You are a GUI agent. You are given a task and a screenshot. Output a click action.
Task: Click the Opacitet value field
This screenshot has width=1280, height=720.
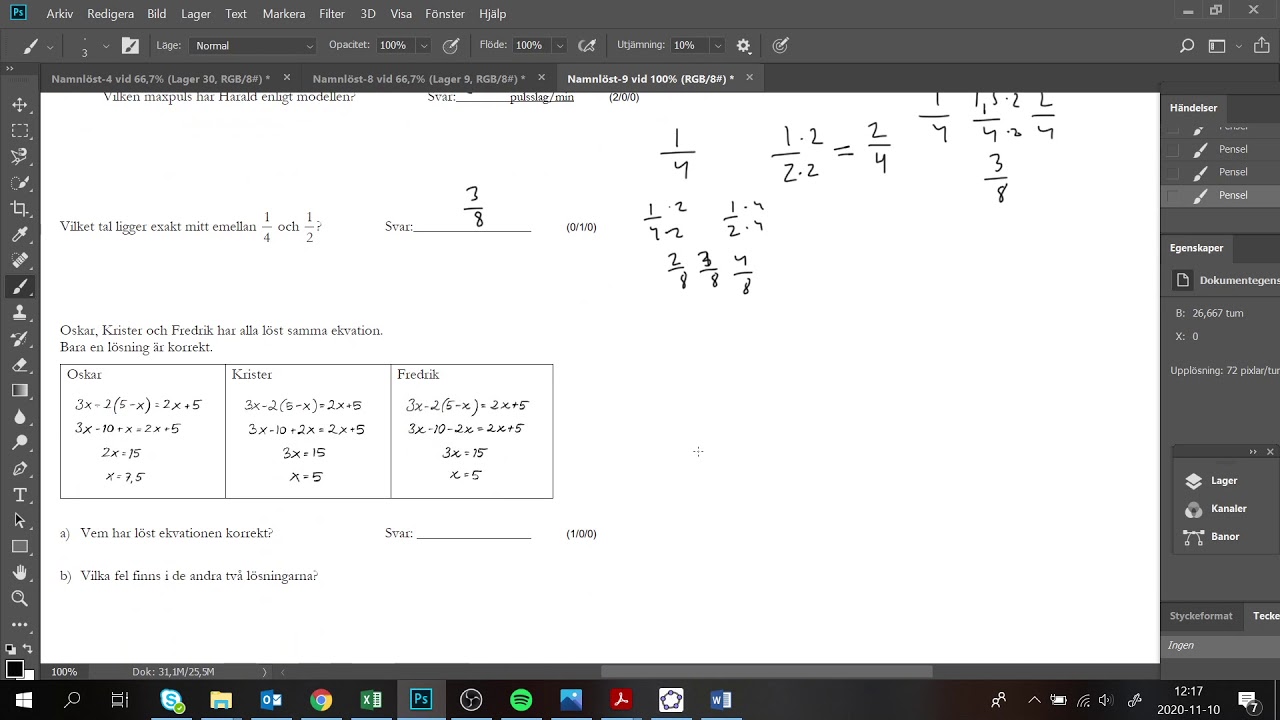(x=396, y=45)
